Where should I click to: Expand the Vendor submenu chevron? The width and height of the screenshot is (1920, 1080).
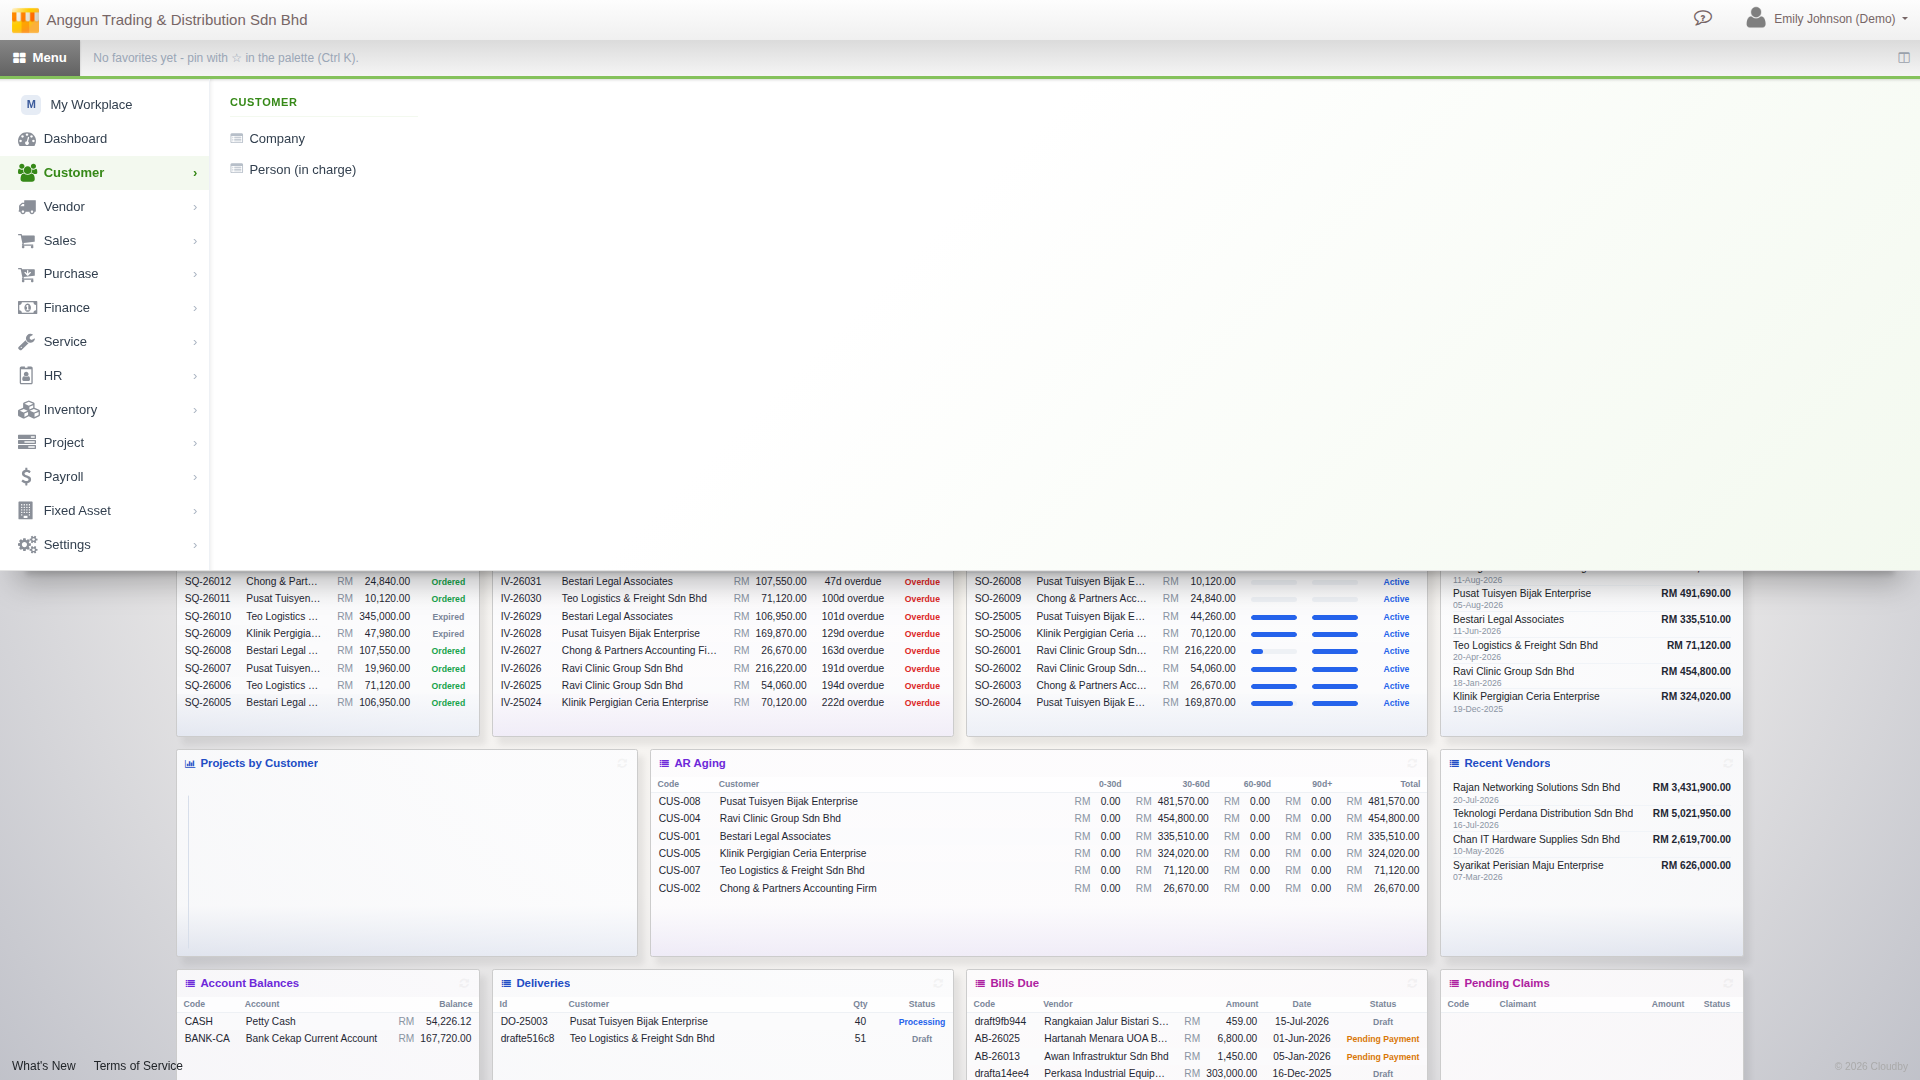[195, 208]
